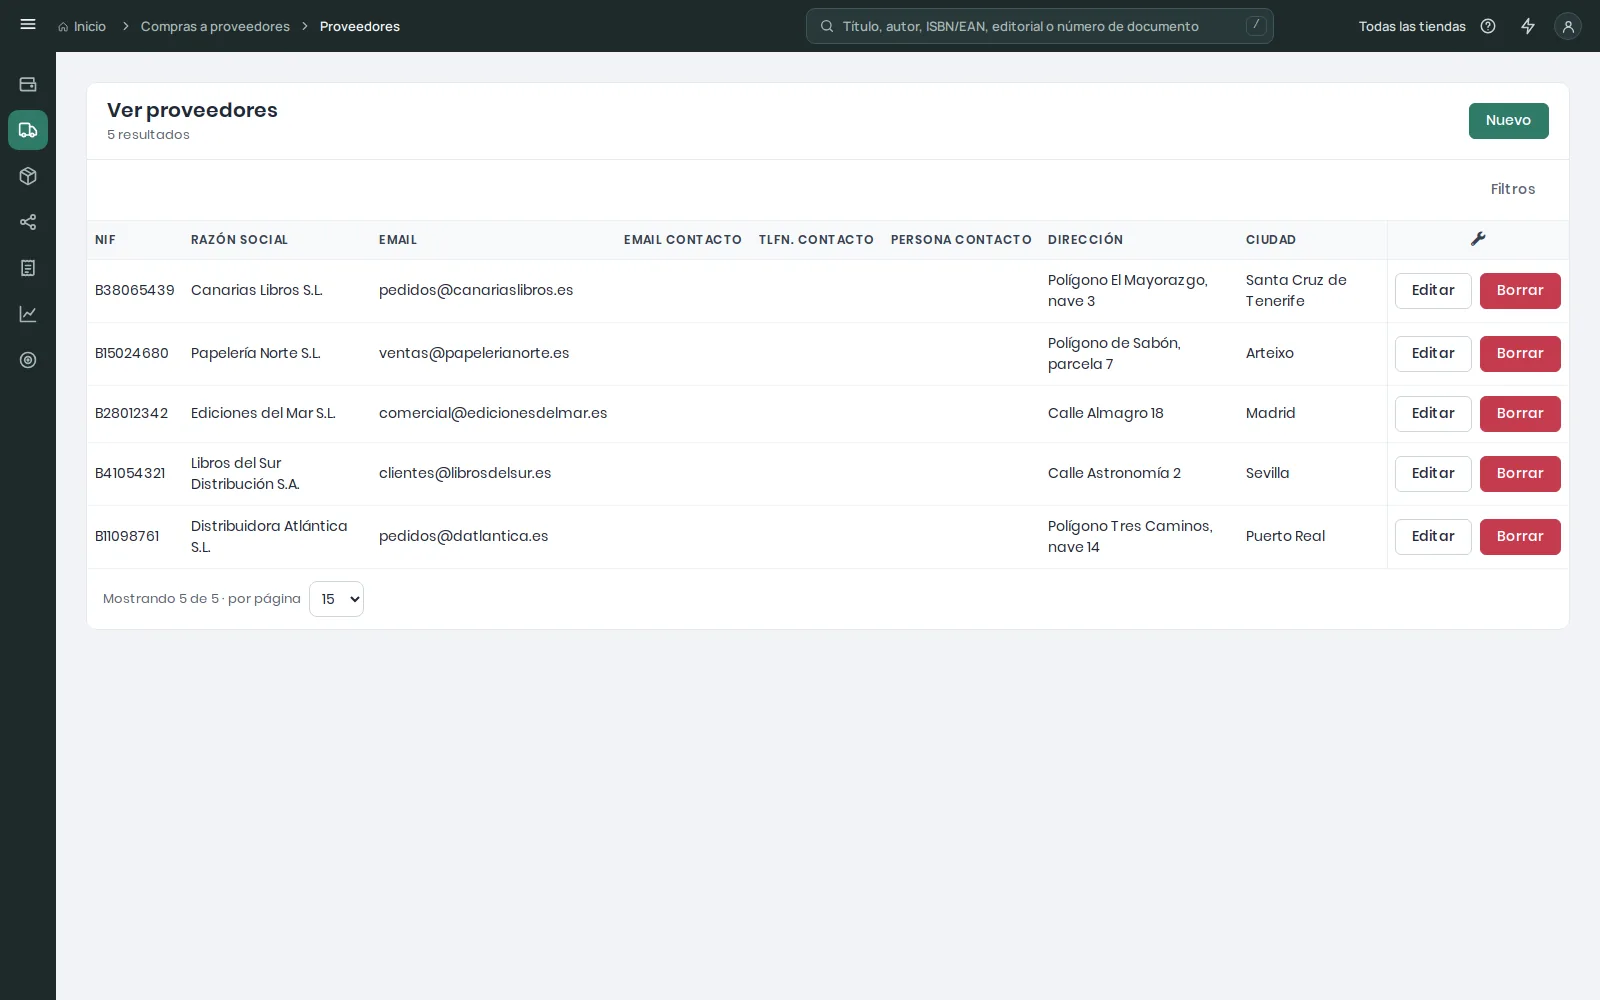Open Compras a proveedores breadcrumb

tap(215, 26)
